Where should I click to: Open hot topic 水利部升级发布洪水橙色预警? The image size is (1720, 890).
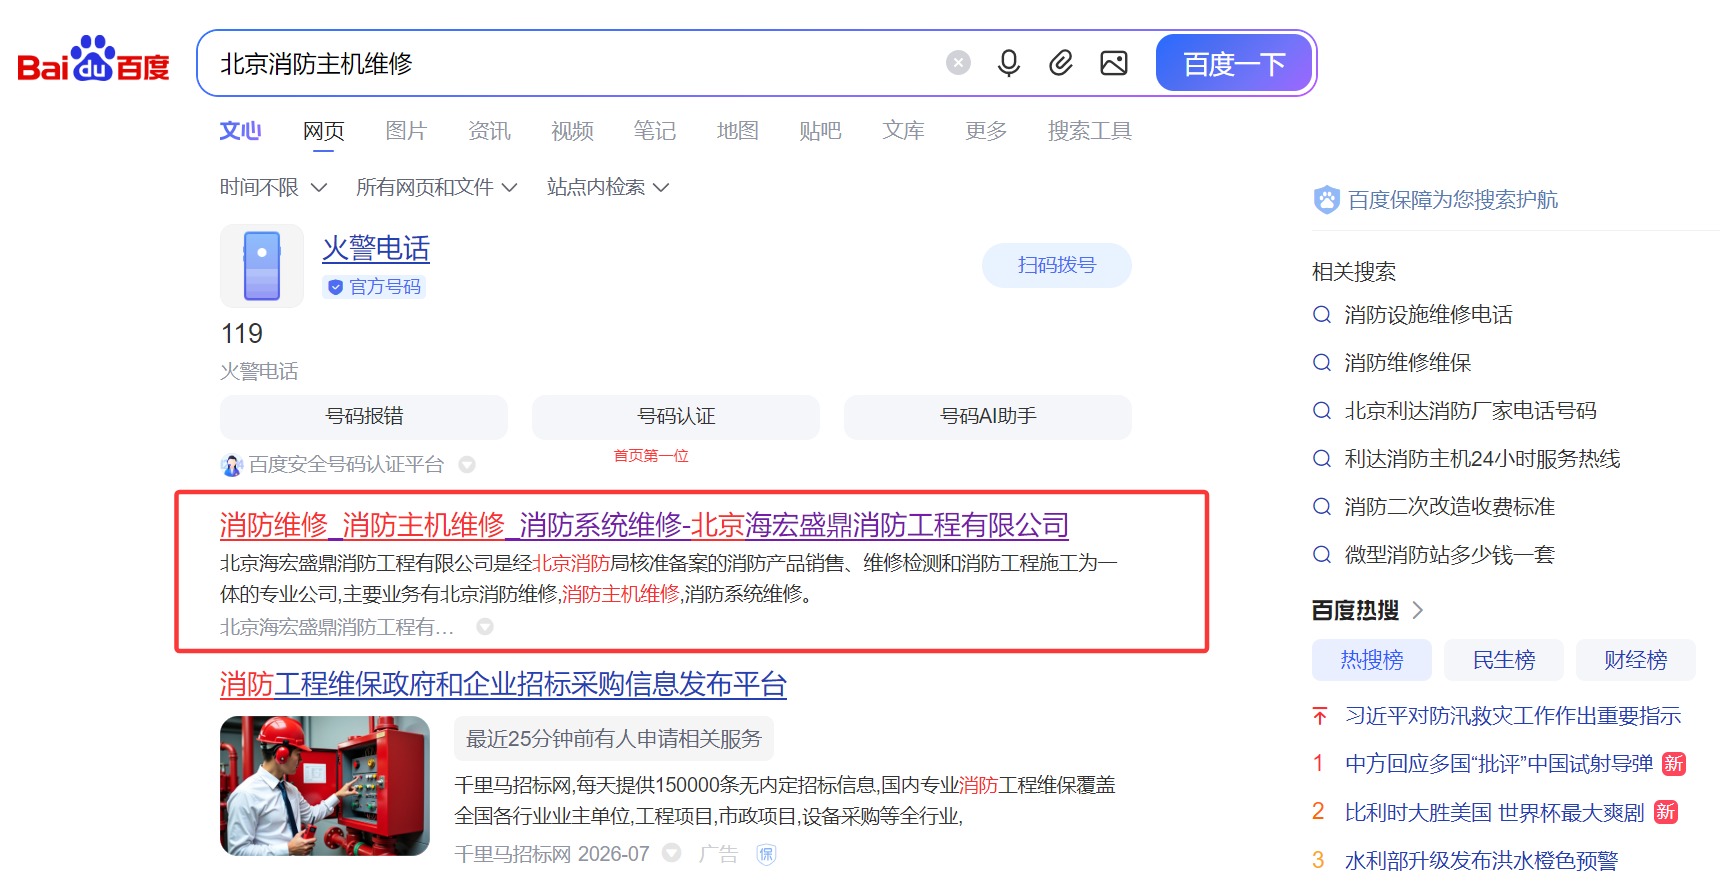click(1481, 860)
